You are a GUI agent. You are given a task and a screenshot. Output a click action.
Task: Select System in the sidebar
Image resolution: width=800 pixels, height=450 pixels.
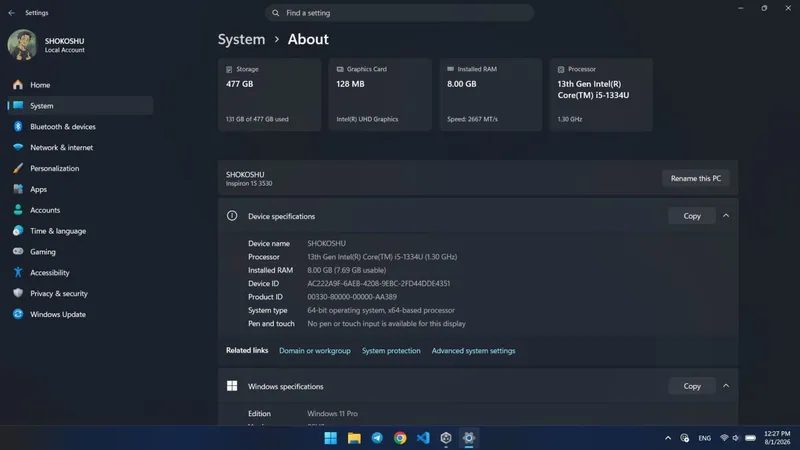(x=80, y=106)
